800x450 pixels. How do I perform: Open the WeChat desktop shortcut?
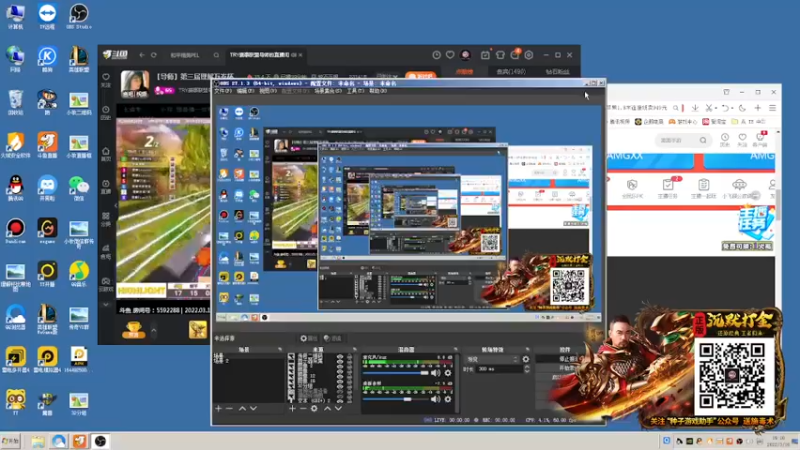click(79, 188)
